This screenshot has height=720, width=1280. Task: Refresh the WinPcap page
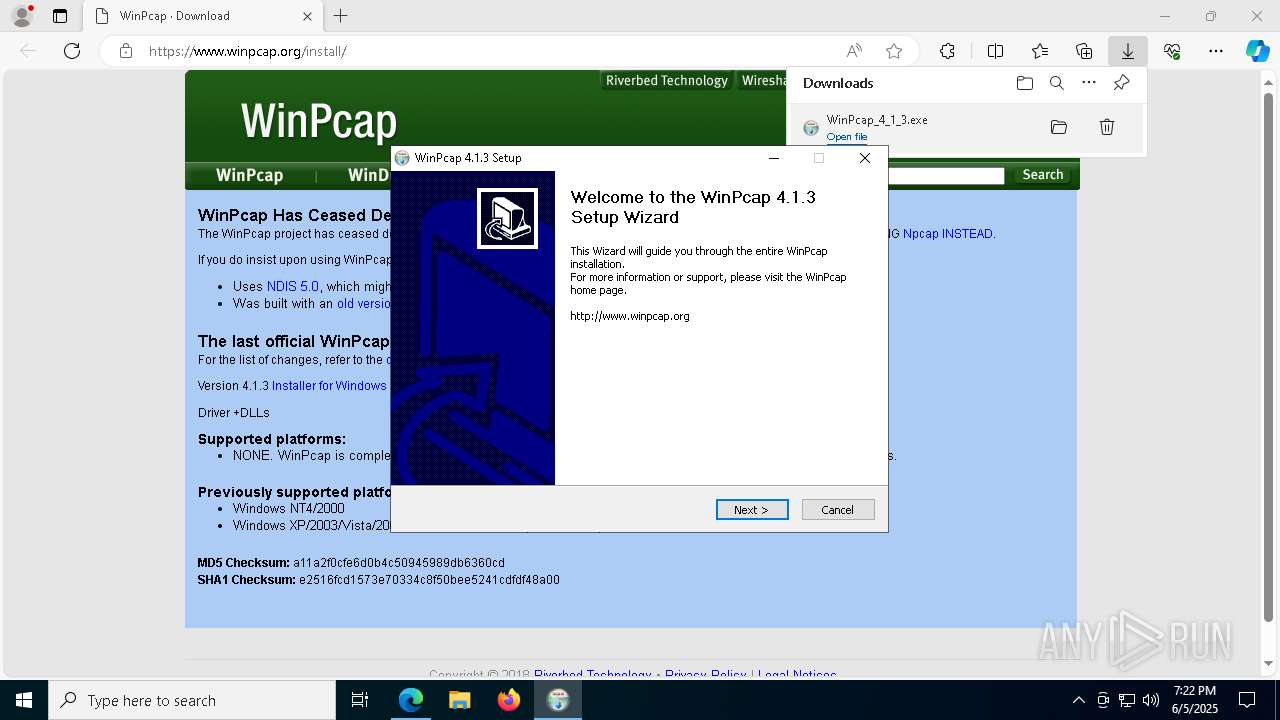pyautogui.click(x=72, y=51)
